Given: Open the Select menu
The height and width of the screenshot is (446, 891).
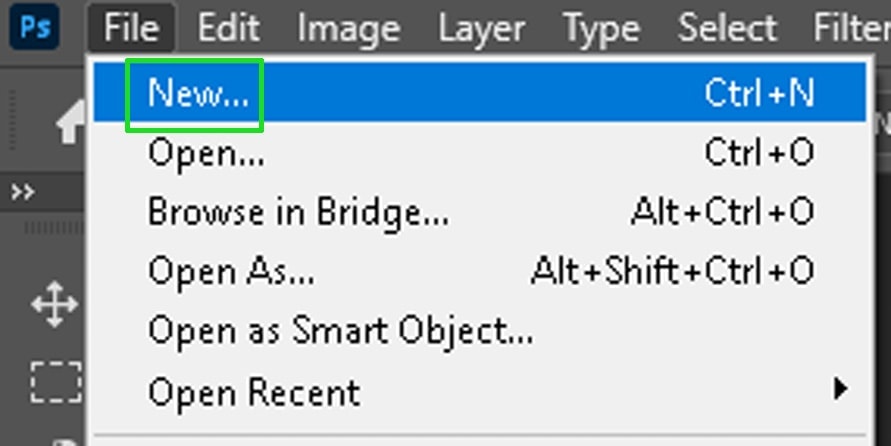Looking at the screenshot, I should click(727, 27).
